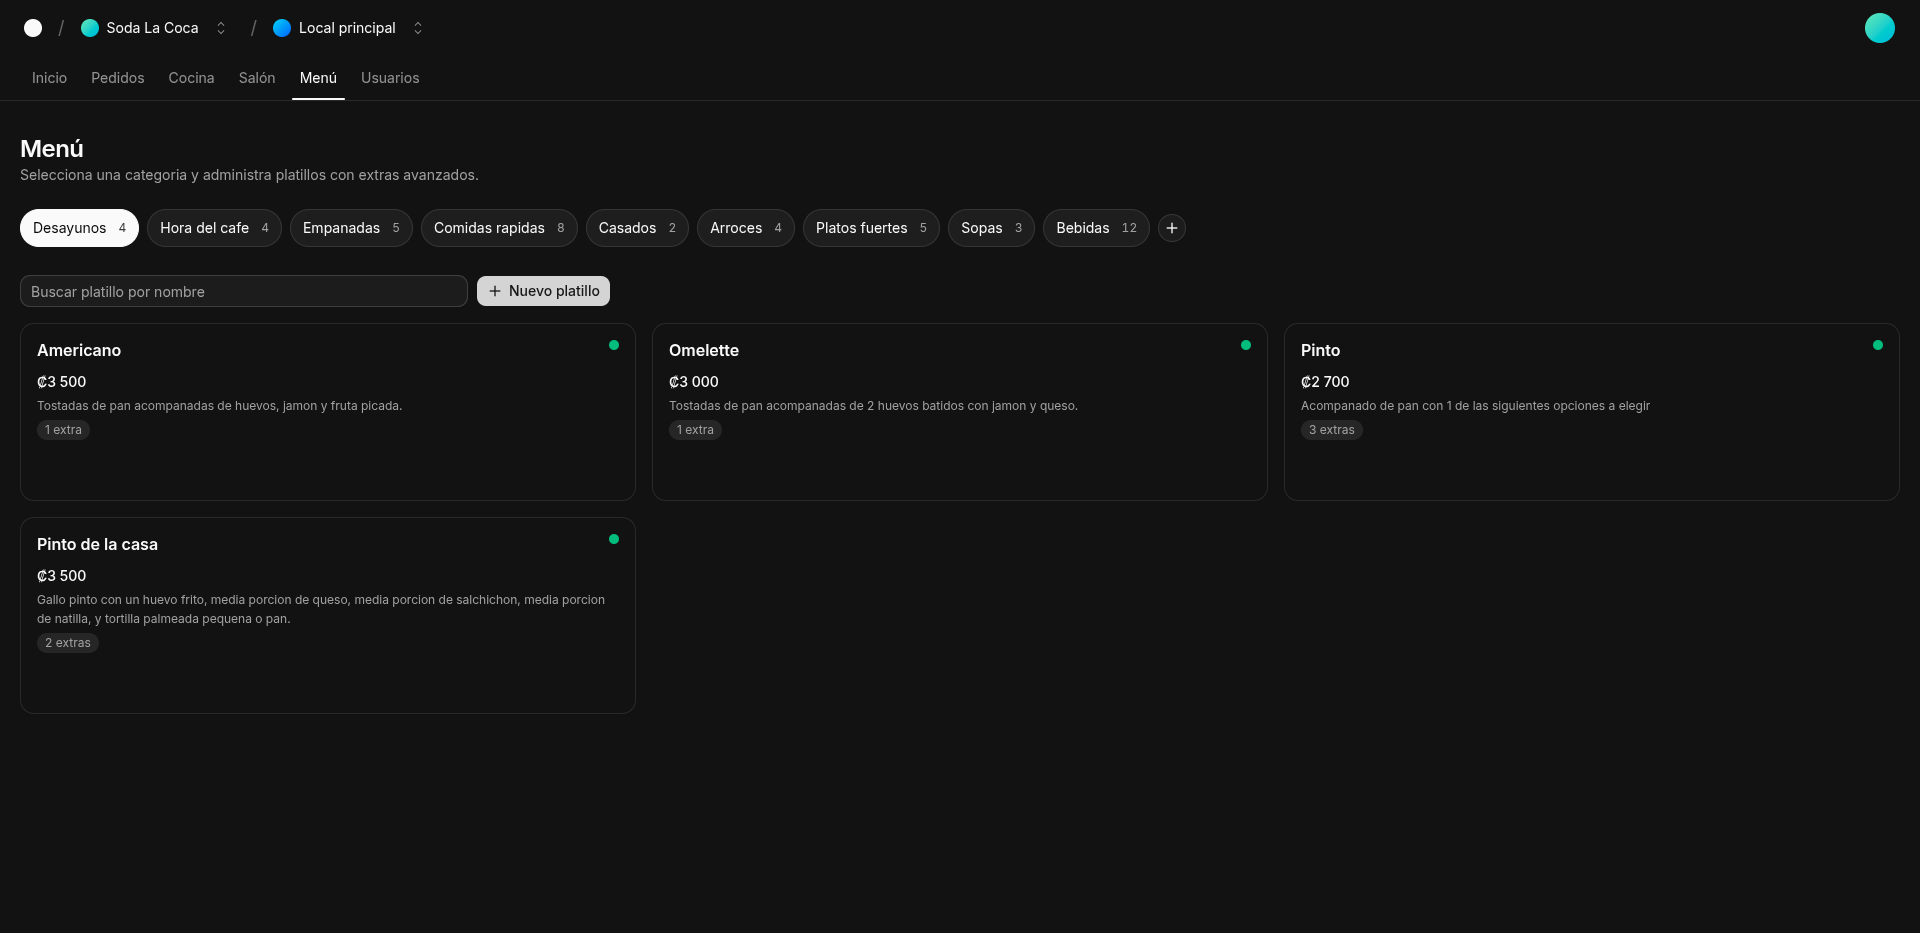Screen dimensions: 1920x933
Task: Select the Bebidas category chip
Action: click(1095, 228)
